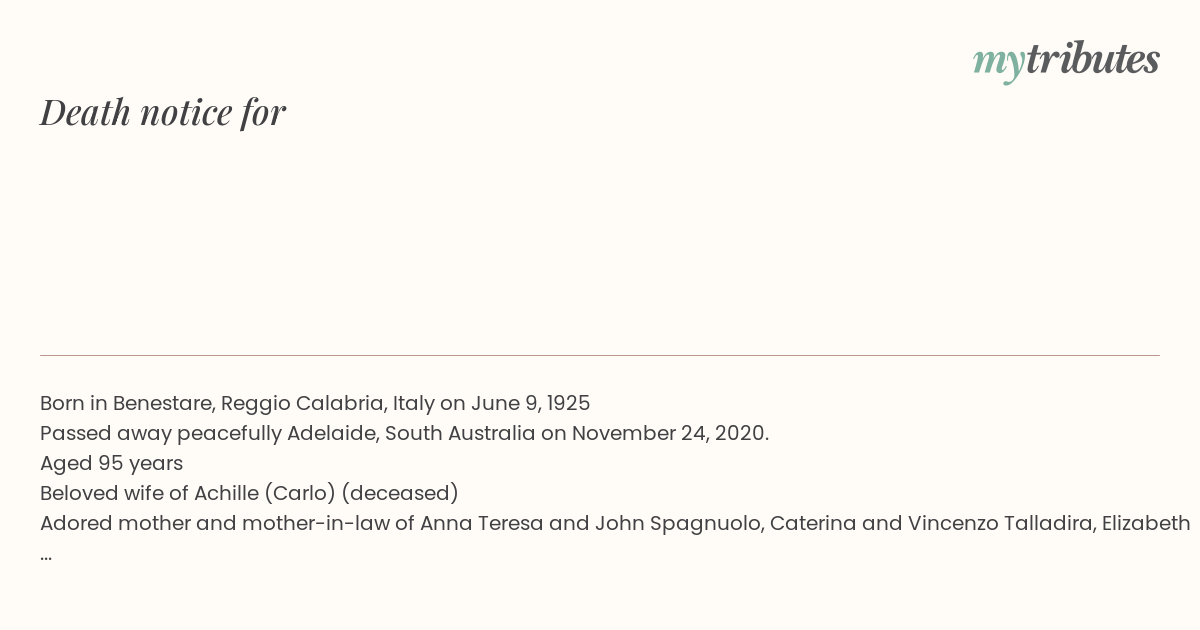Click the name "Elizabeth" at the line end
Viewport: 1200px width, 630px height.
coord(1146,524)
